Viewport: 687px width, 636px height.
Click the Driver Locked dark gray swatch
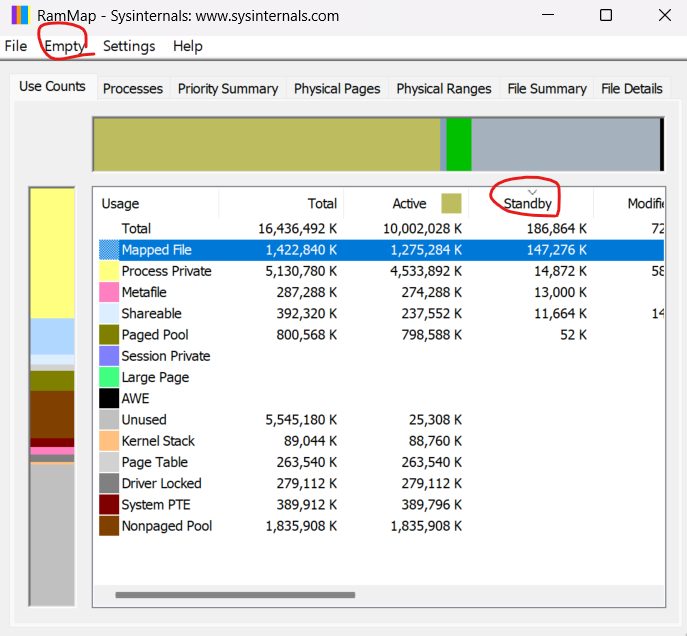(x=109, y=484)
